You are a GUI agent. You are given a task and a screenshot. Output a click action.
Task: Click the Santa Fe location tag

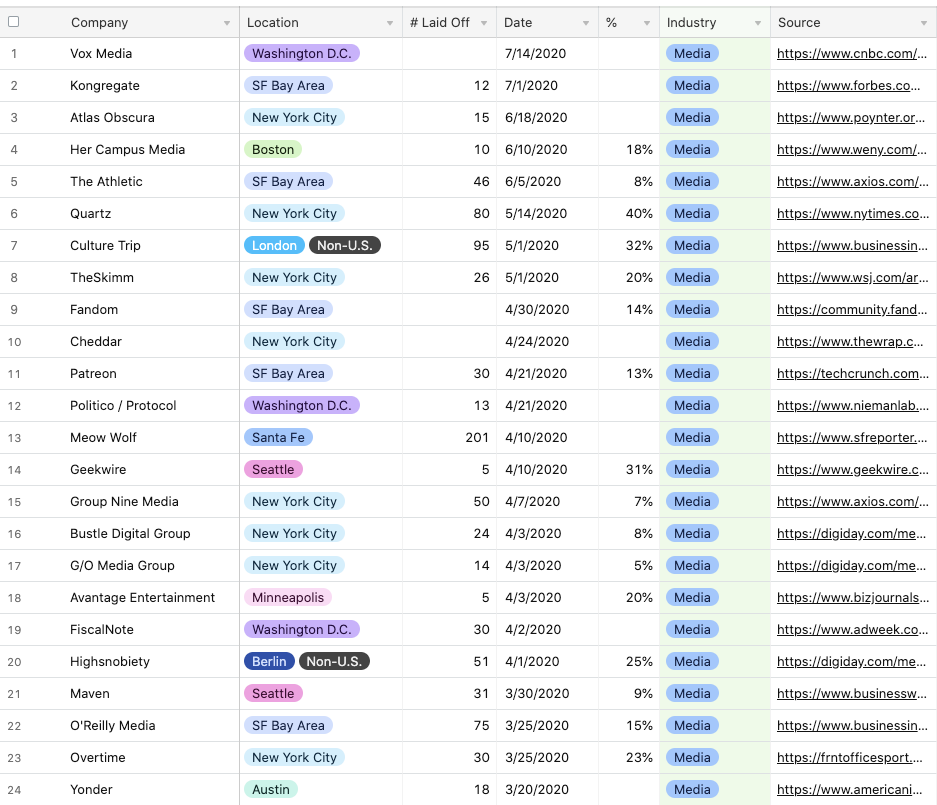pyautogui.click(x=278, y=438)
